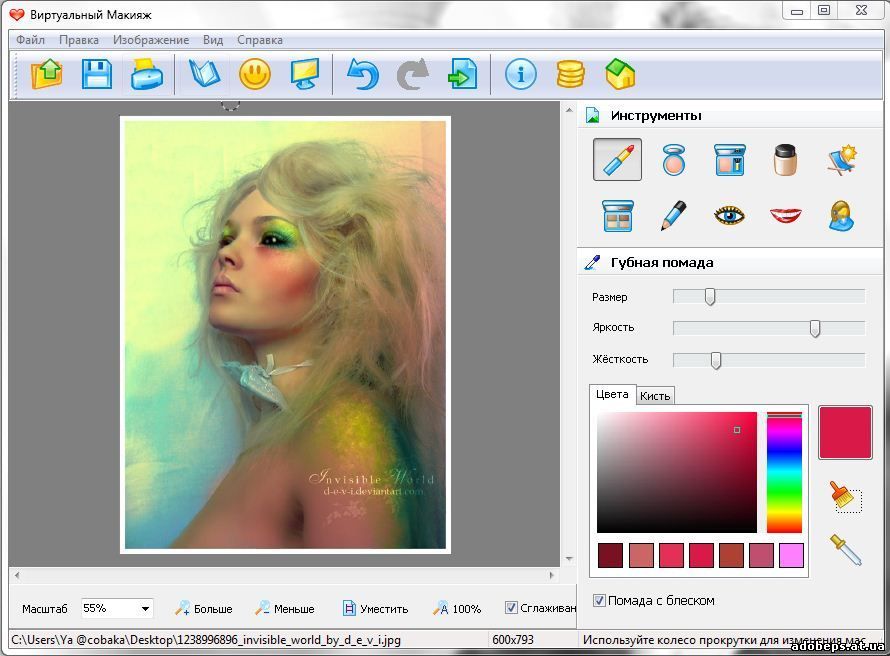This screenshot has width=890, height=656.
Task: Switch to the Кисть tab
Action: (x=655, y=396)
